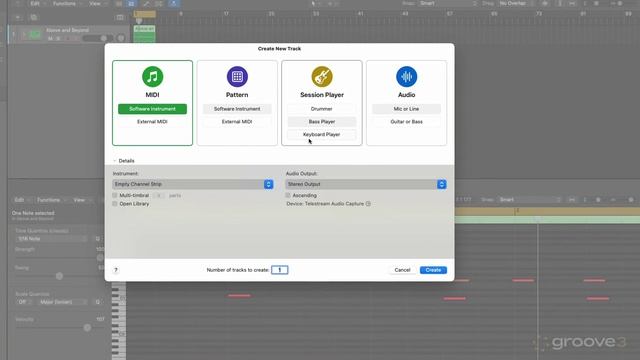Enable the Open Library checkbox
640x360 pixels.
tap(115, 204)
